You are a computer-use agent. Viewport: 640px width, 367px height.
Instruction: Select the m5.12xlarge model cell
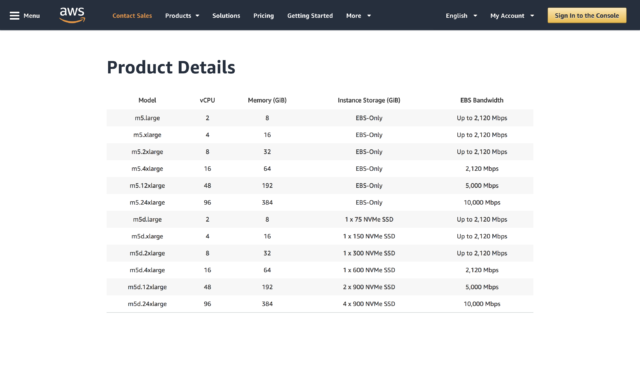point(147,186)
